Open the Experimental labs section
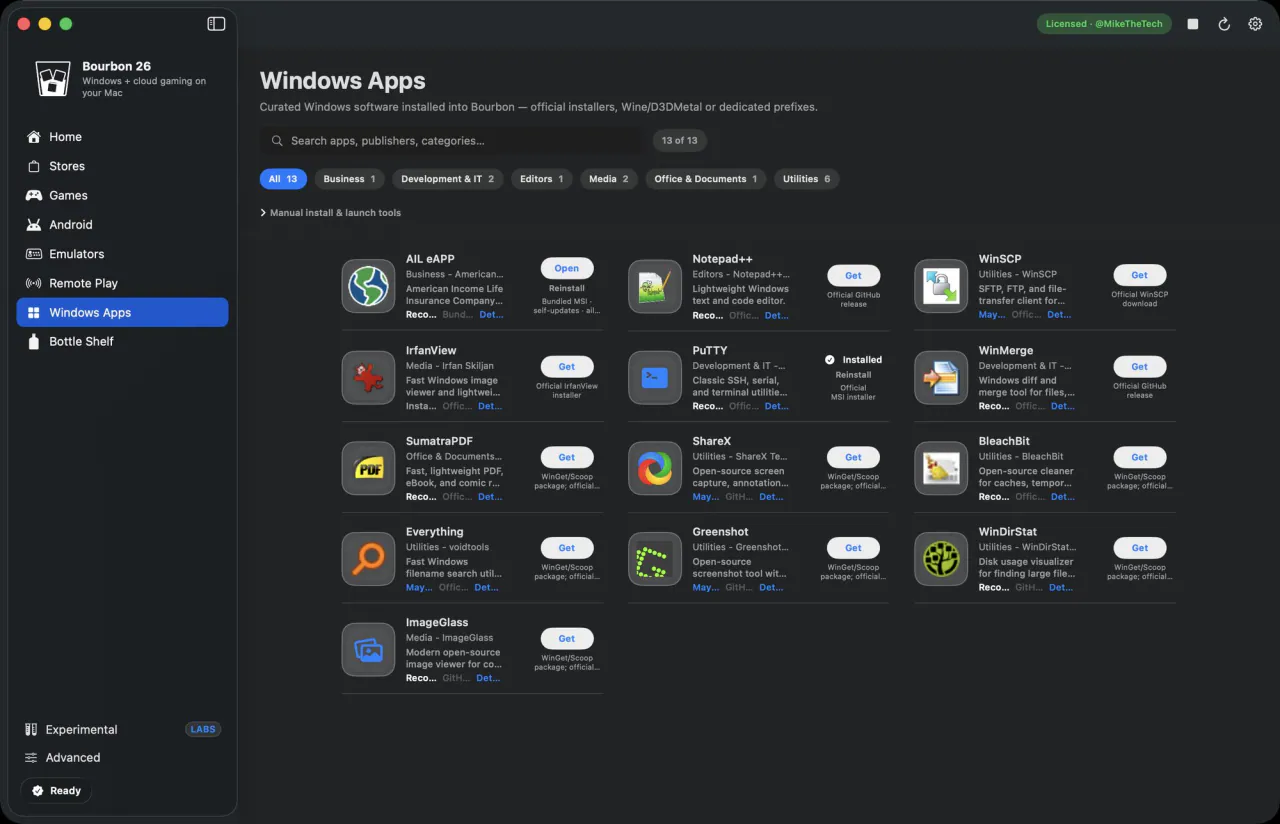1280x824 pixels. [122, 729]
